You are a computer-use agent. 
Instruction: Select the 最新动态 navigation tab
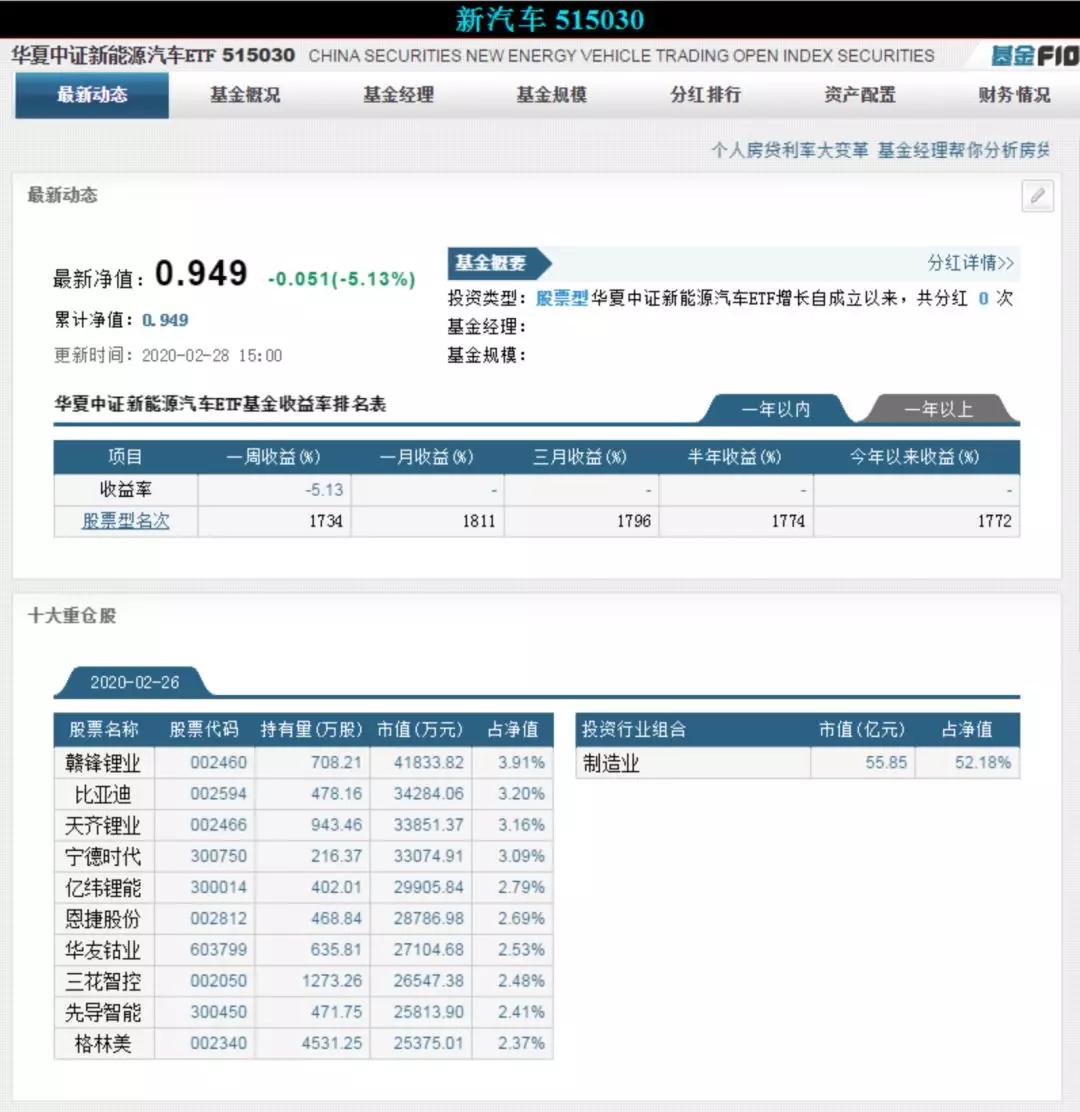coord(91,94)
